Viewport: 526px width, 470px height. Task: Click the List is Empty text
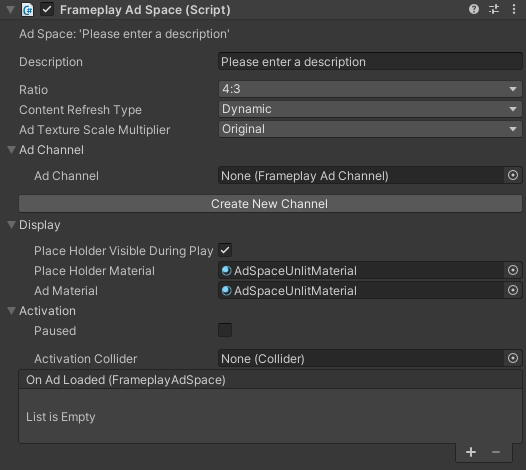point(61,417)
